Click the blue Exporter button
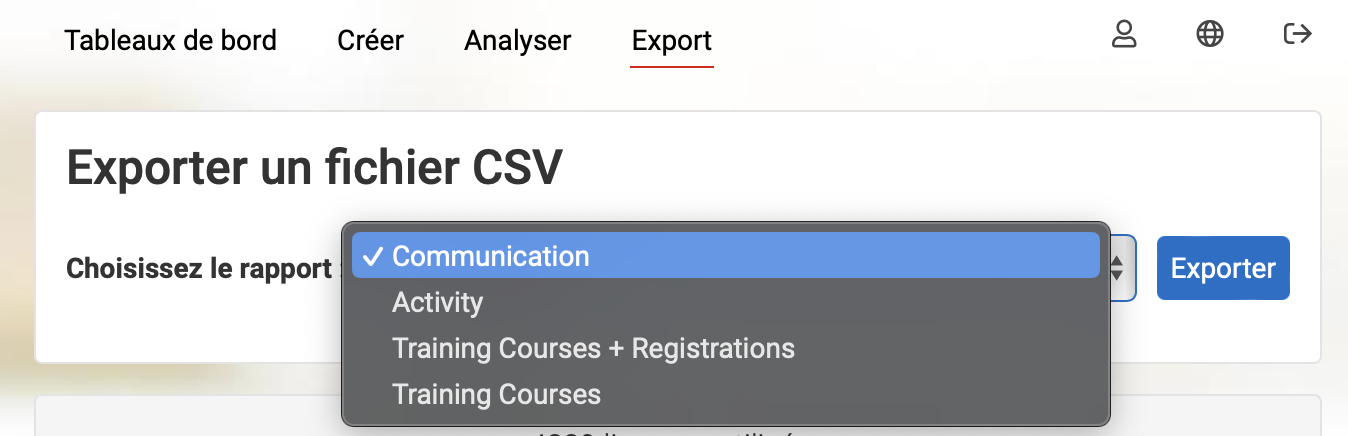 point(1223,268)
